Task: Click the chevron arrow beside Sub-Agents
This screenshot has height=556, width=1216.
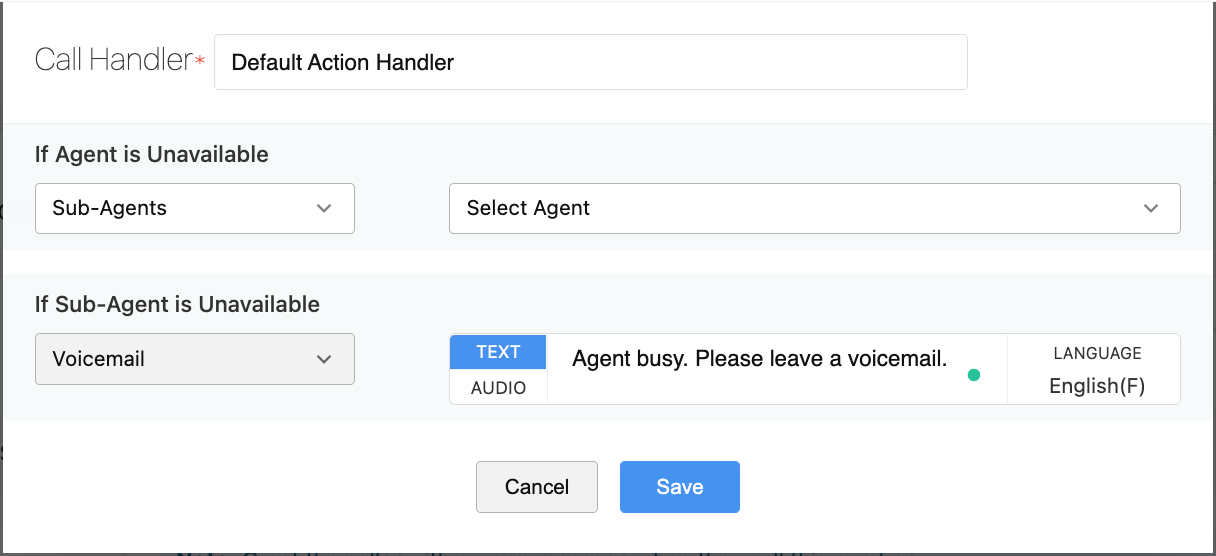Action: [323, 209]
